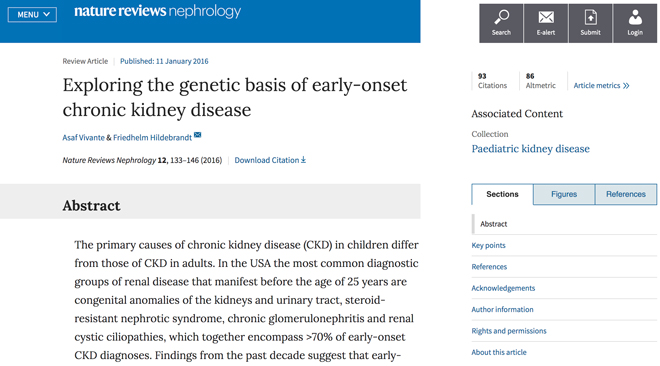Switch to the Figures tab
Screen dimensions: 660x366
point(564,194)
